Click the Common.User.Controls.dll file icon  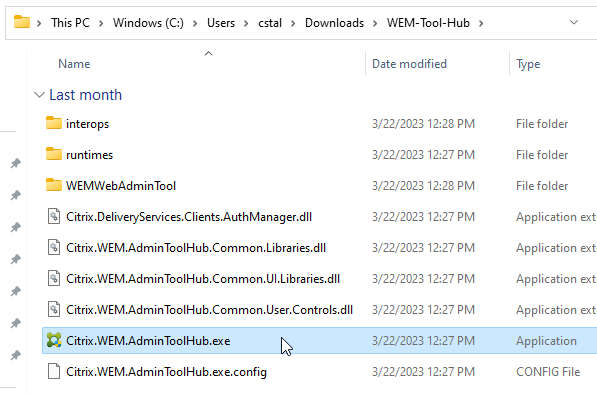[54, 309]
